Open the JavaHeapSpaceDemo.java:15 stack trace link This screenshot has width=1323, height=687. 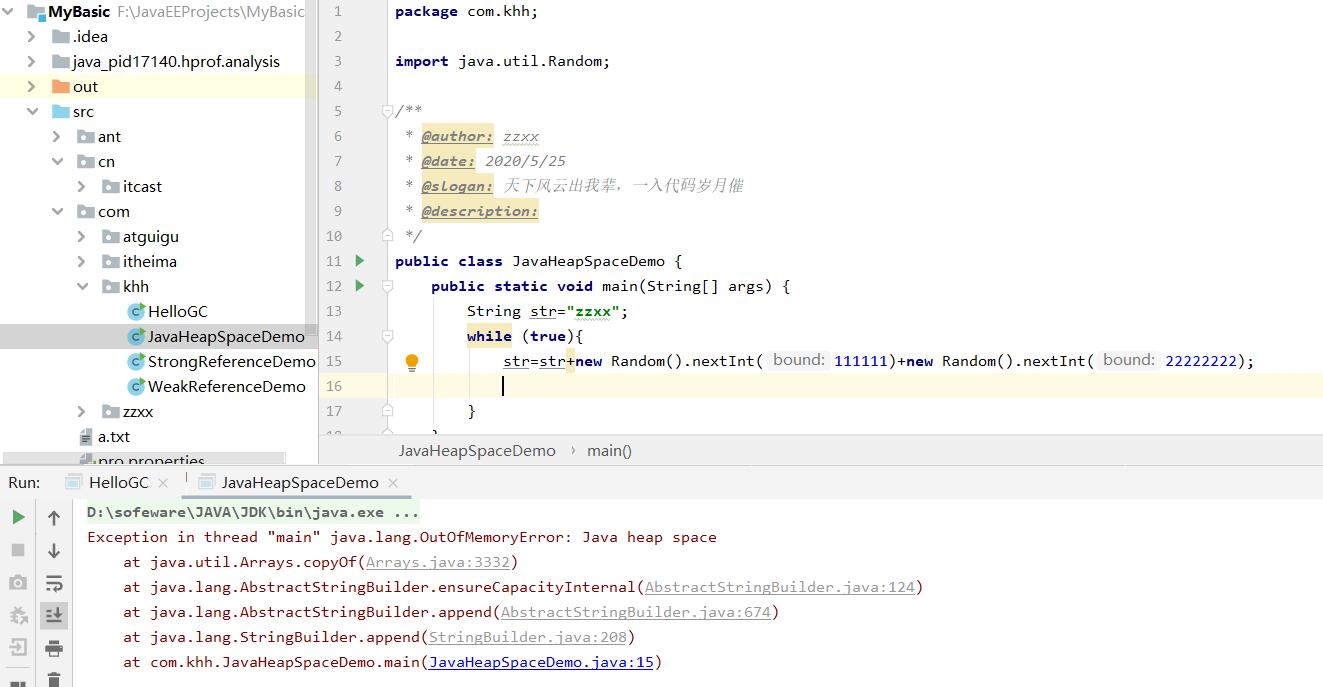pyautogui.click(x=540, y=662)
